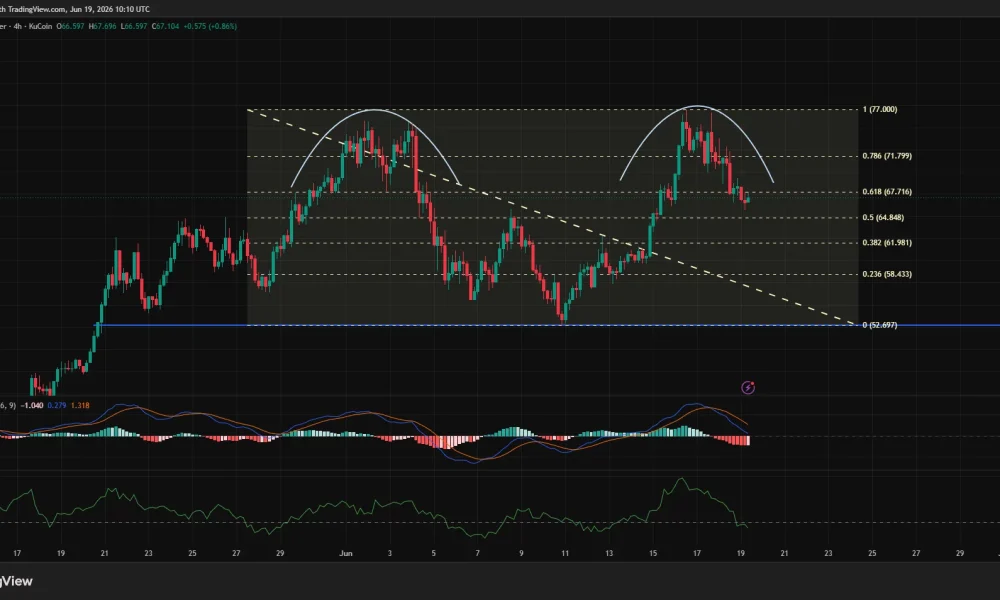Viewport: 1000px width, 600px height.
Task: Select the dashed descending trend line
Action: (x=551, y=218)
